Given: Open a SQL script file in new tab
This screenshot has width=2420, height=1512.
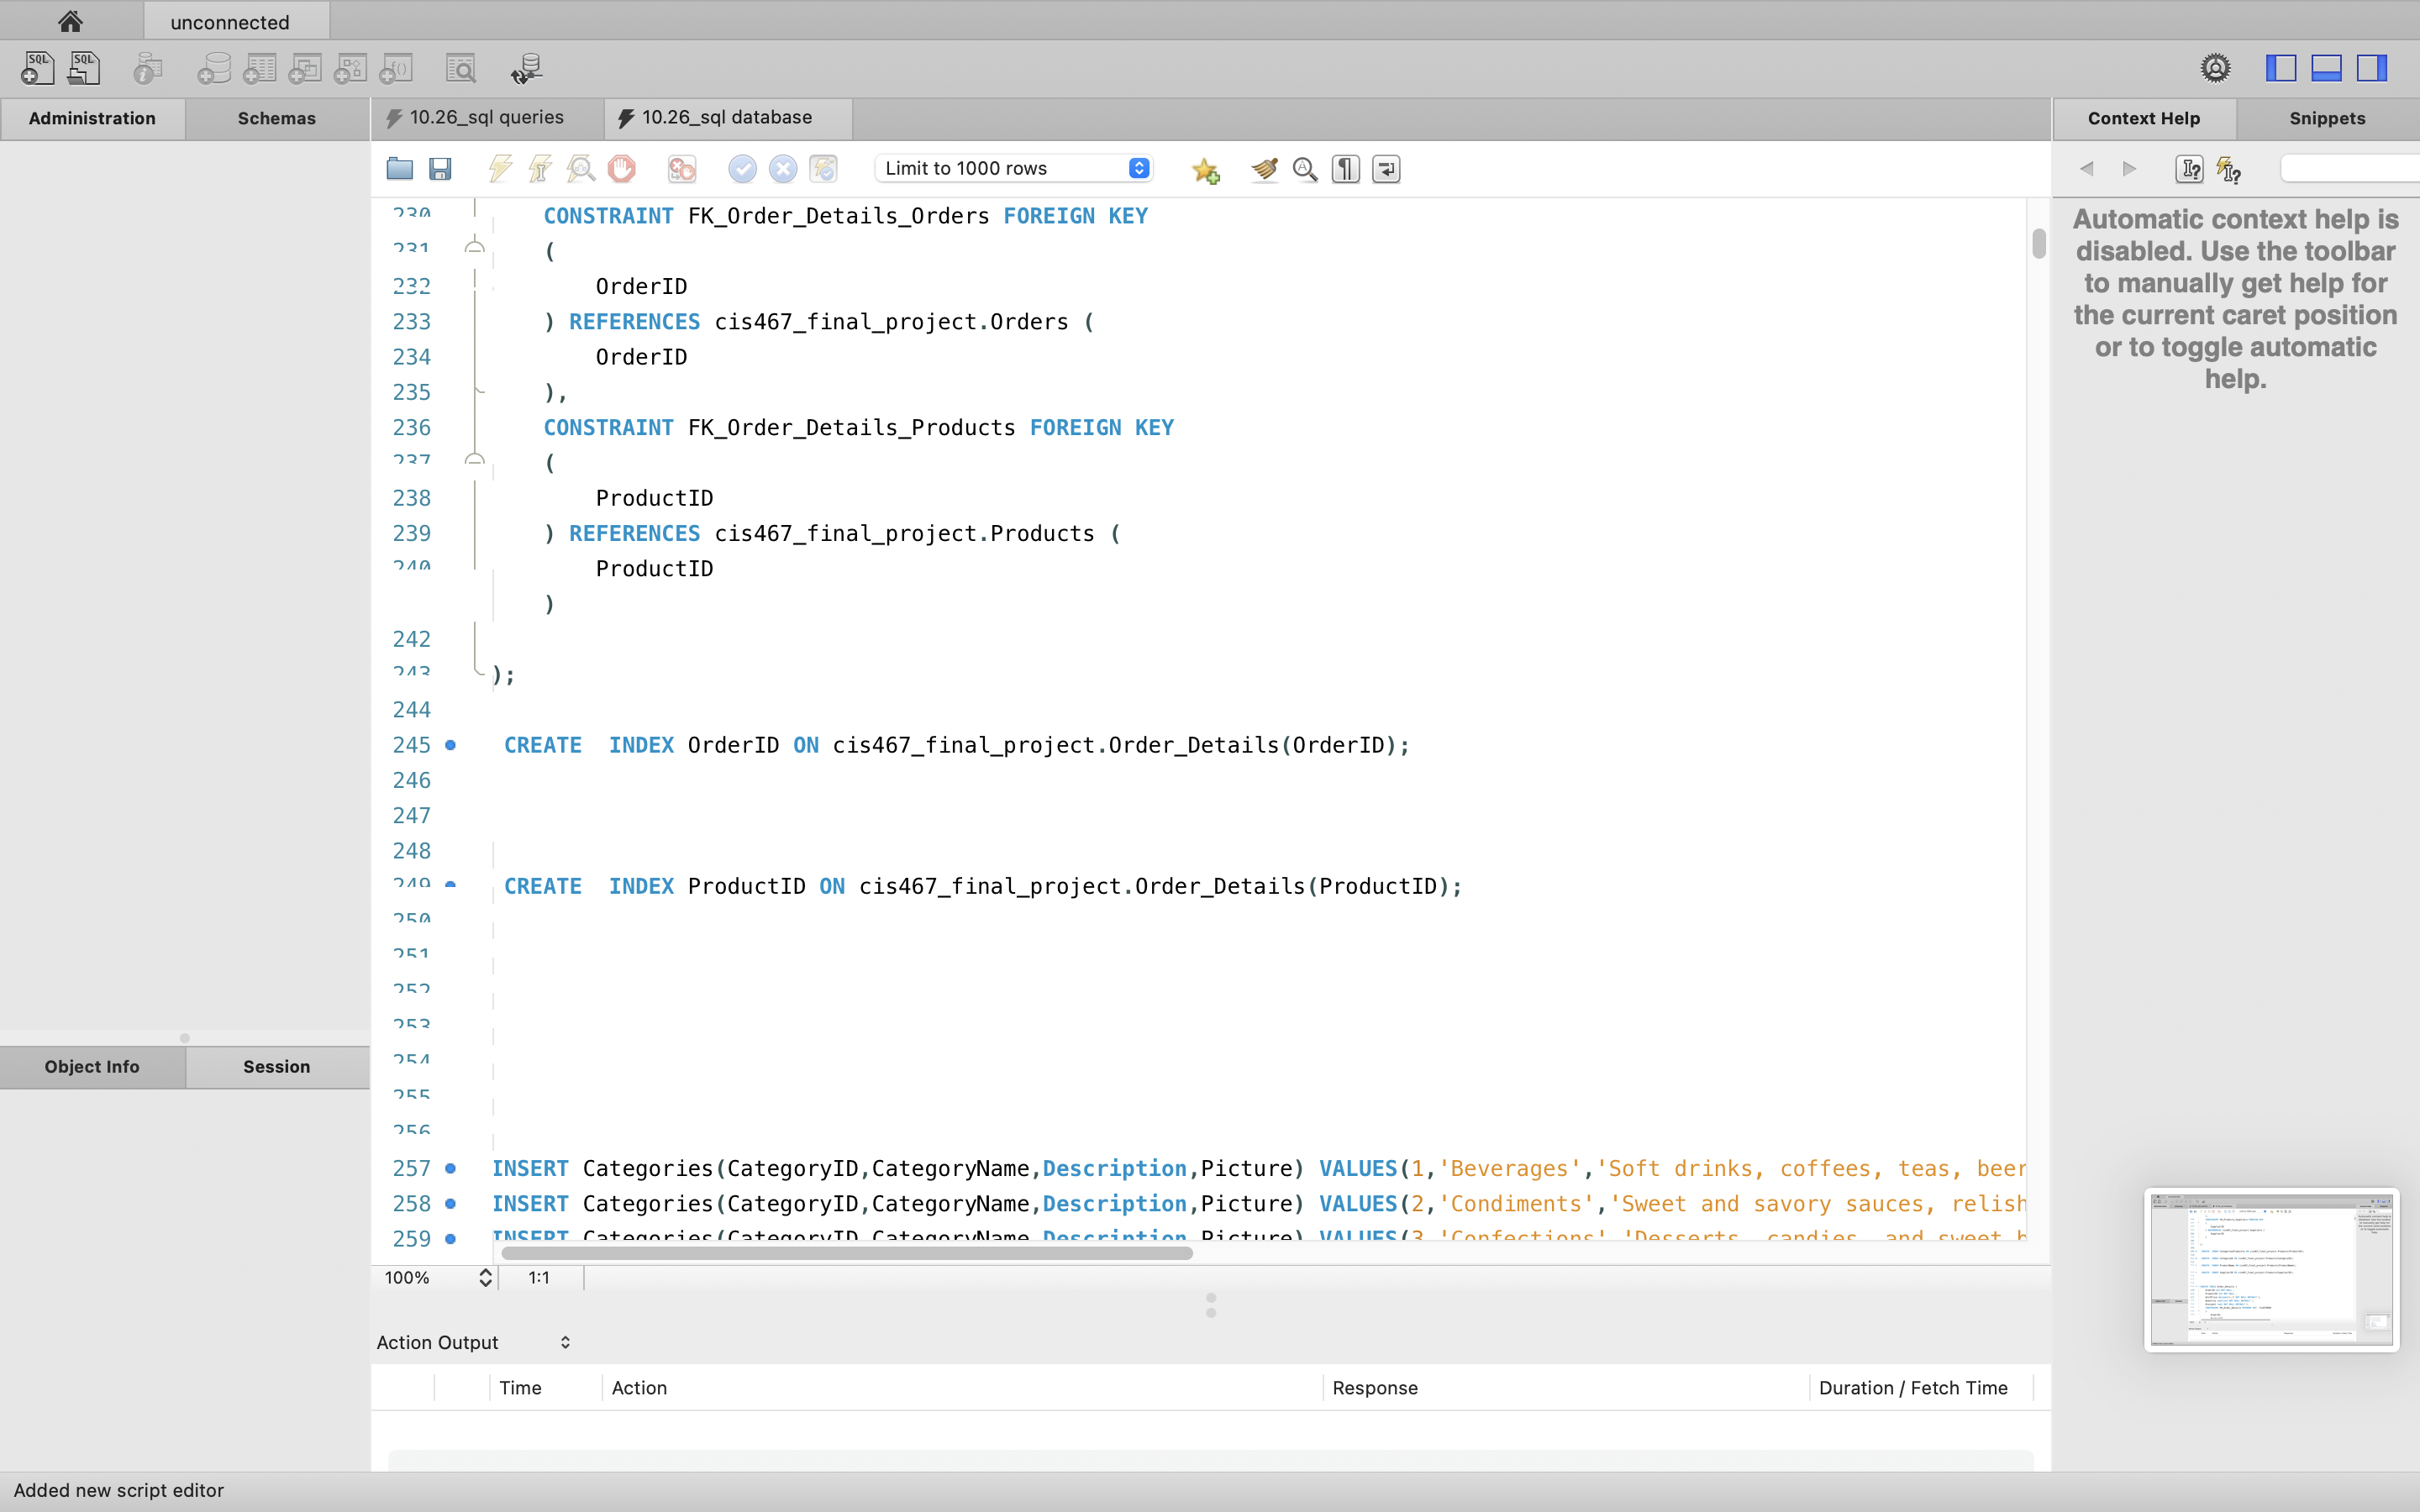Looking at the screenshot, I should tap(84, 68).
